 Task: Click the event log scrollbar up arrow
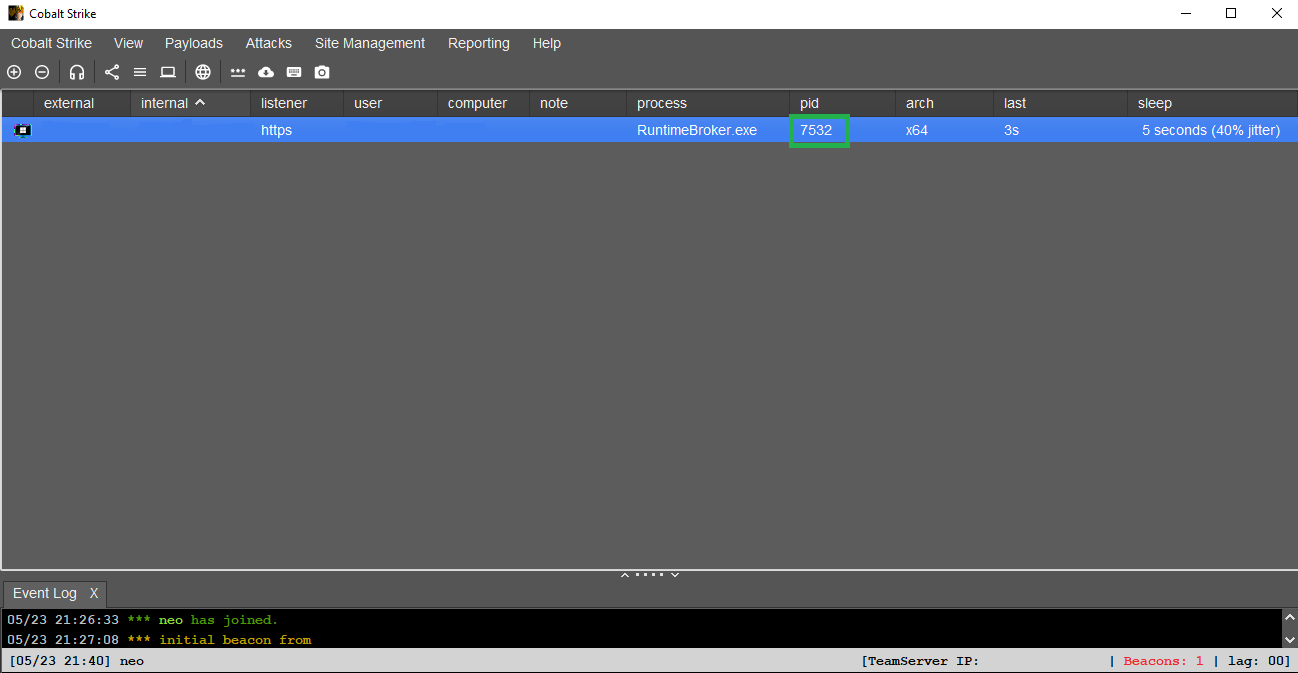pos(1289,619)
